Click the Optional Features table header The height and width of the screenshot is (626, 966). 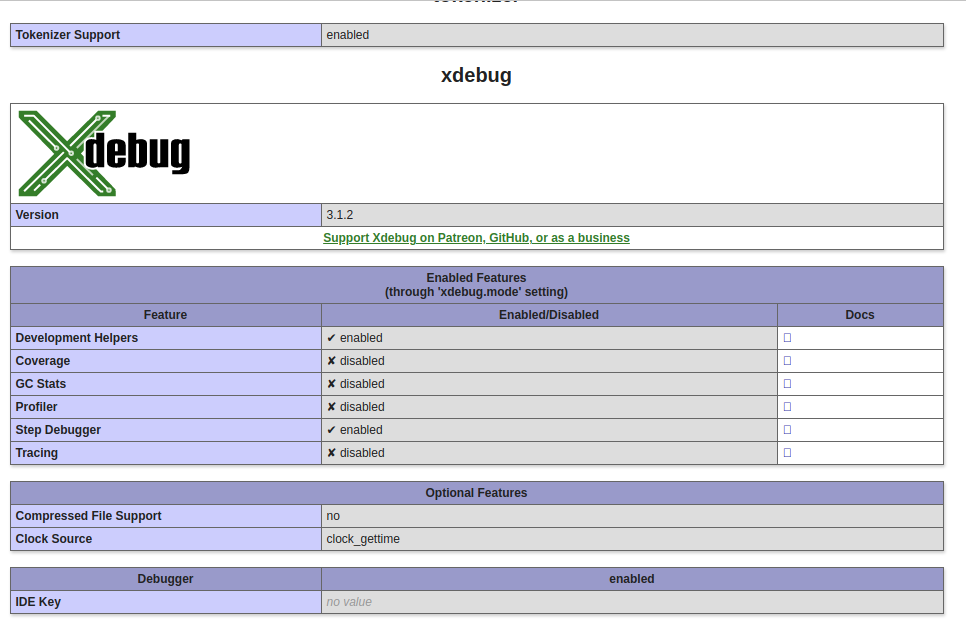tap(476, 493)
